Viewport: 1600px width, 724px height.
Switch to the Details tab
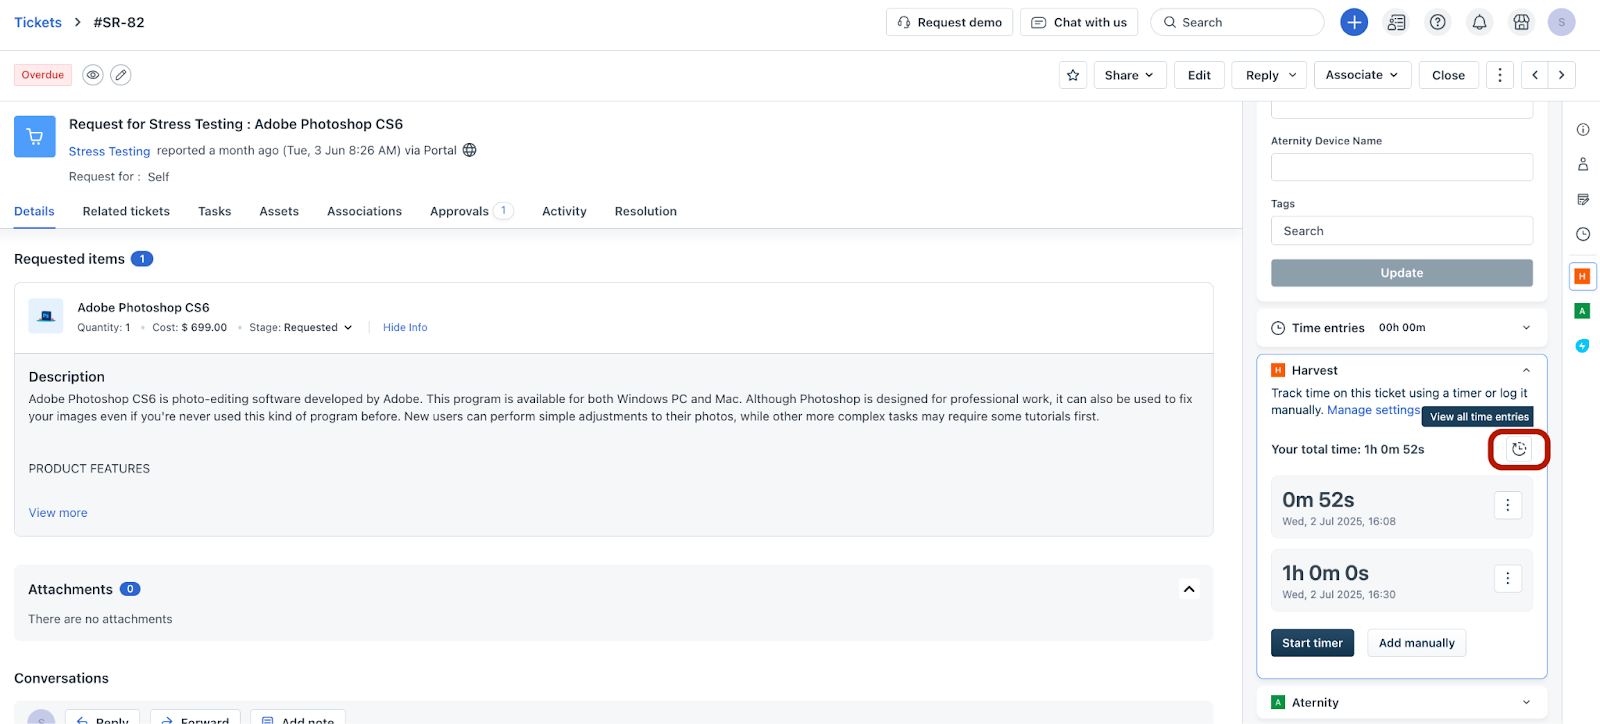tap(34, 211)
